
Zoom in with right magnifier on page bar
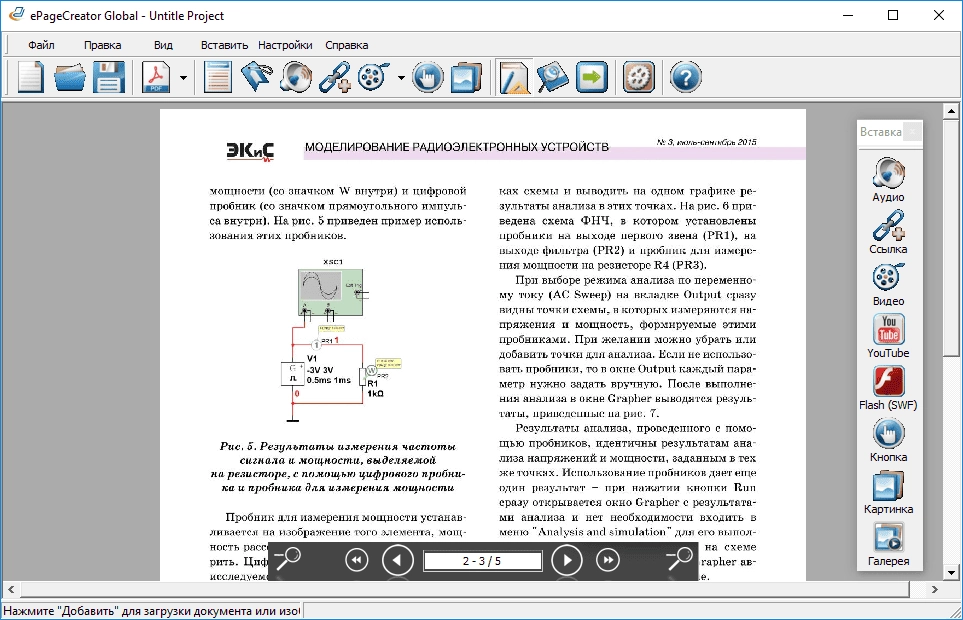(x=679, y=560)
